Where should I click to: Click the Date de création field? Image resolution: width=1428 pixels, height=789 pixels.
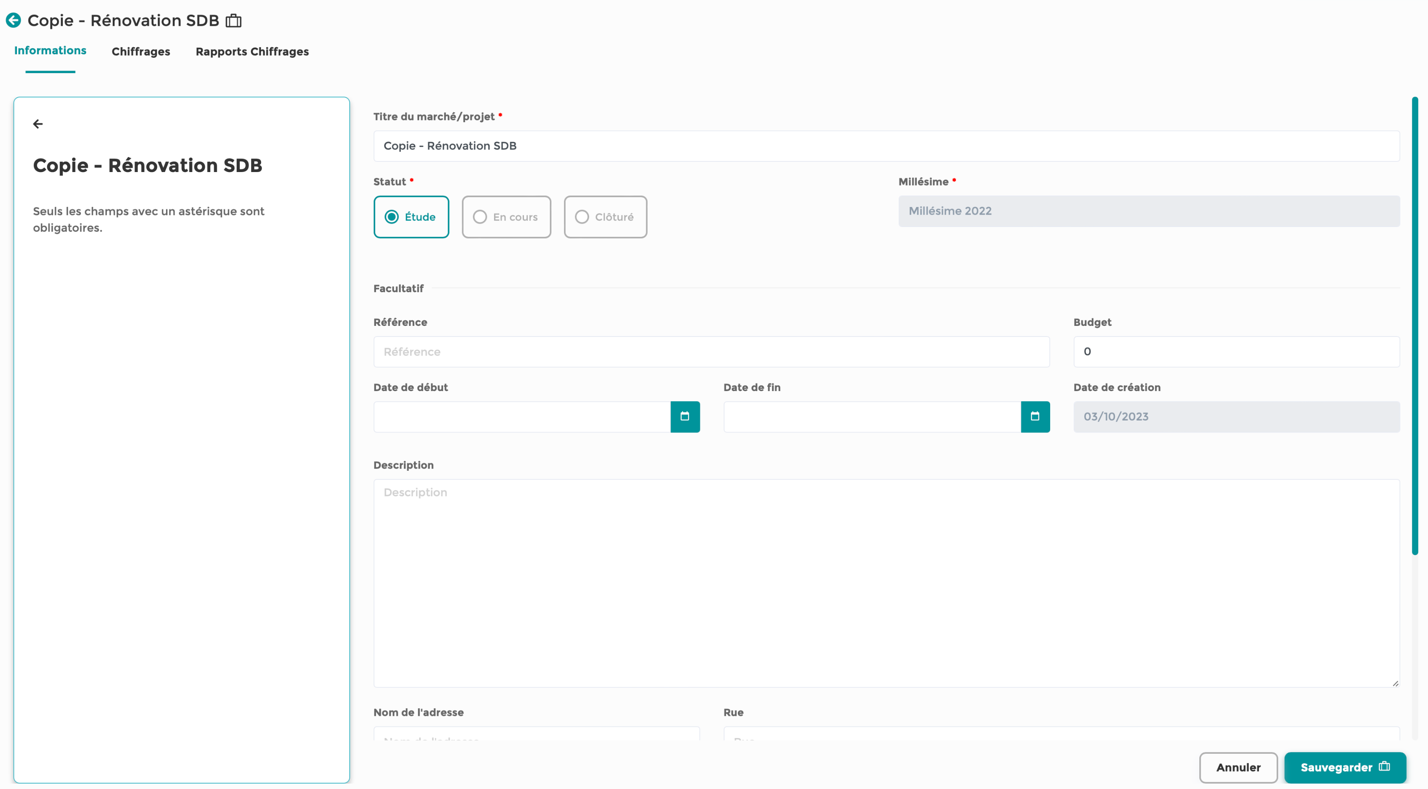pos(1236,417)
